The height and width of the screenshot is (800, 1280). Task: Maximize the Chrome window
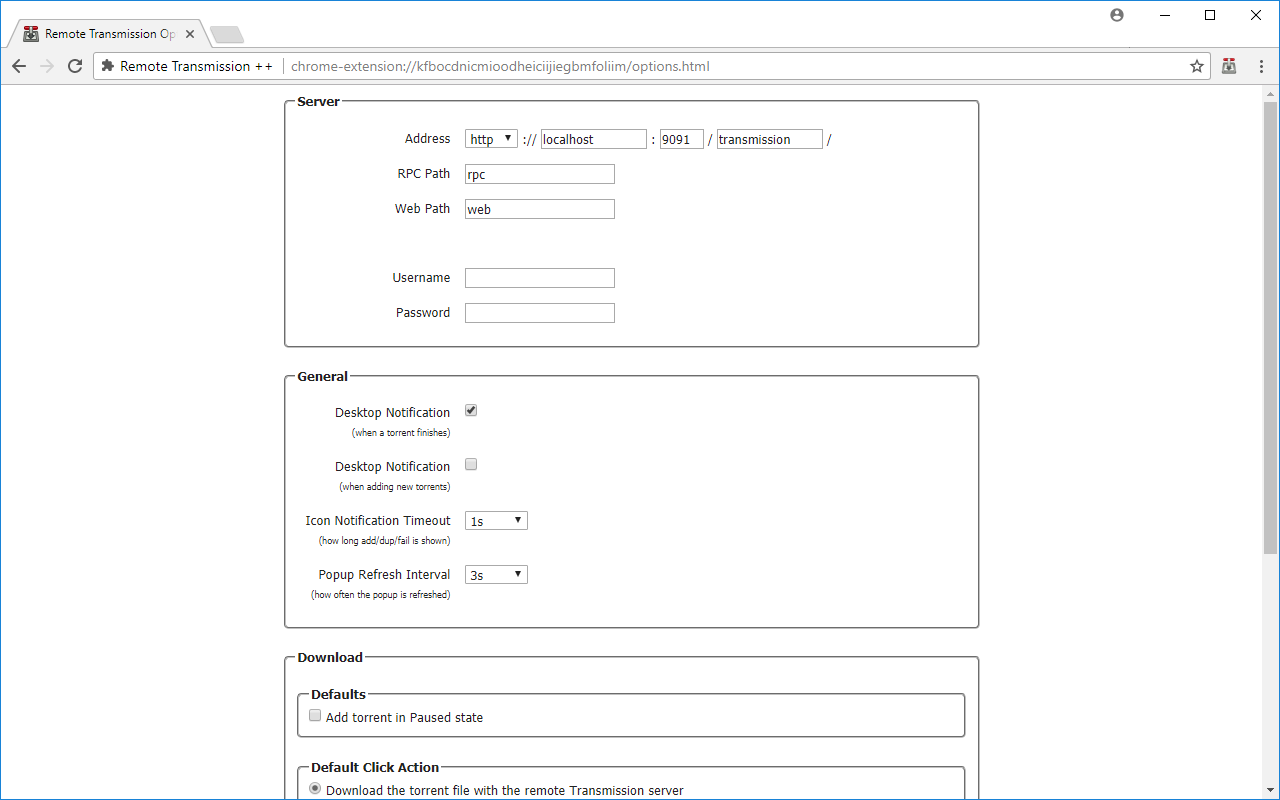tap(1210, 15)
